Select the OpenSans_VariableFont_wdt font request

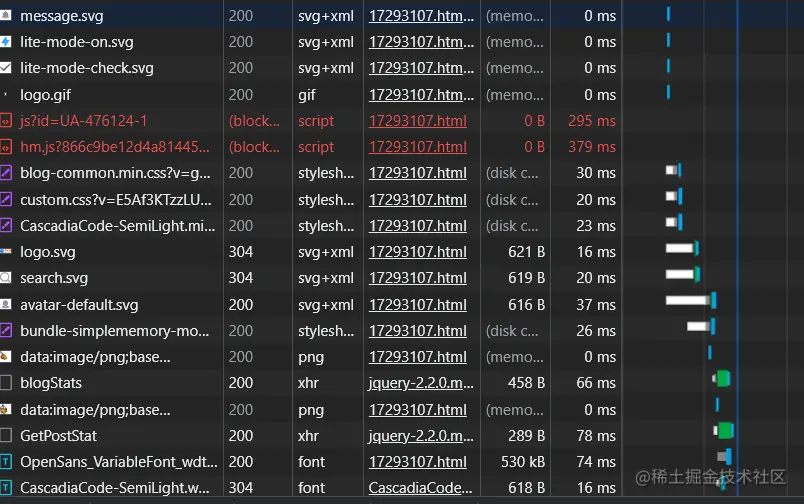click(x=119, y=462)
